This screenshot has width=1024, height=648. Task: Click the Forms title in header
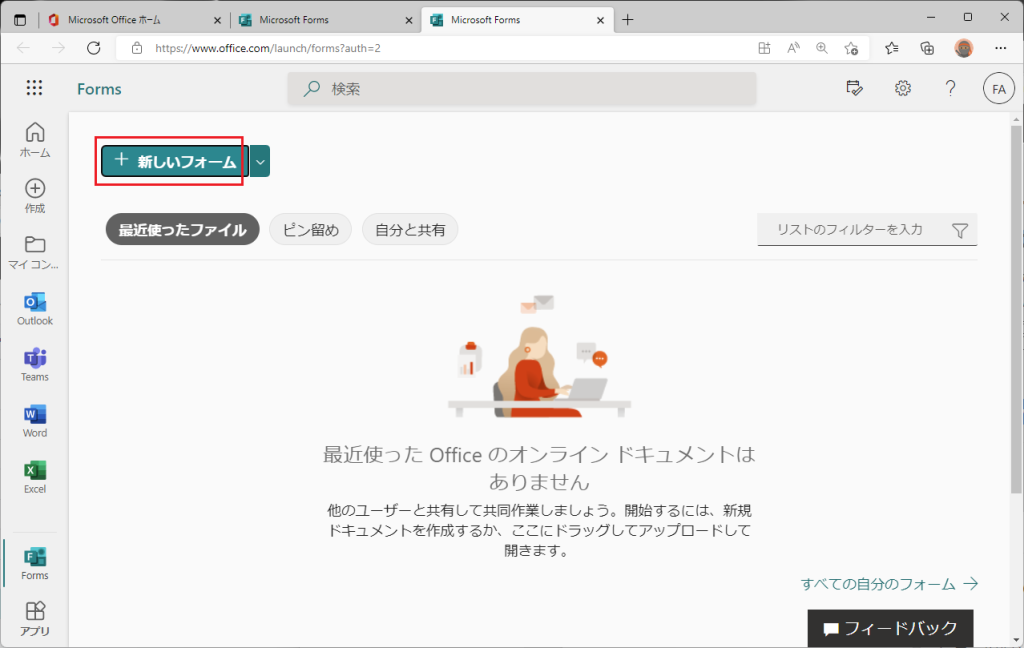[99, 89]
